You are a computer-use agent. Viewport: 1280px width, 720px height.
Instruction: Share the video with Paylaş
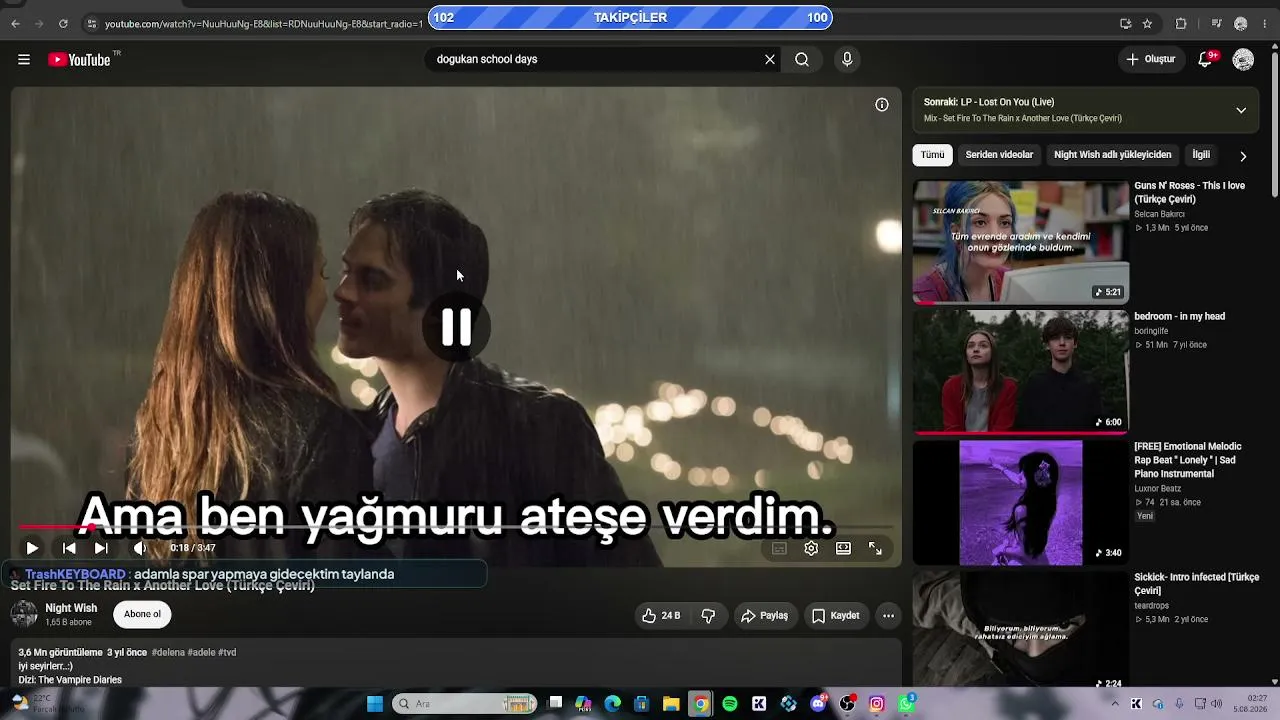(x=765, y=616)
